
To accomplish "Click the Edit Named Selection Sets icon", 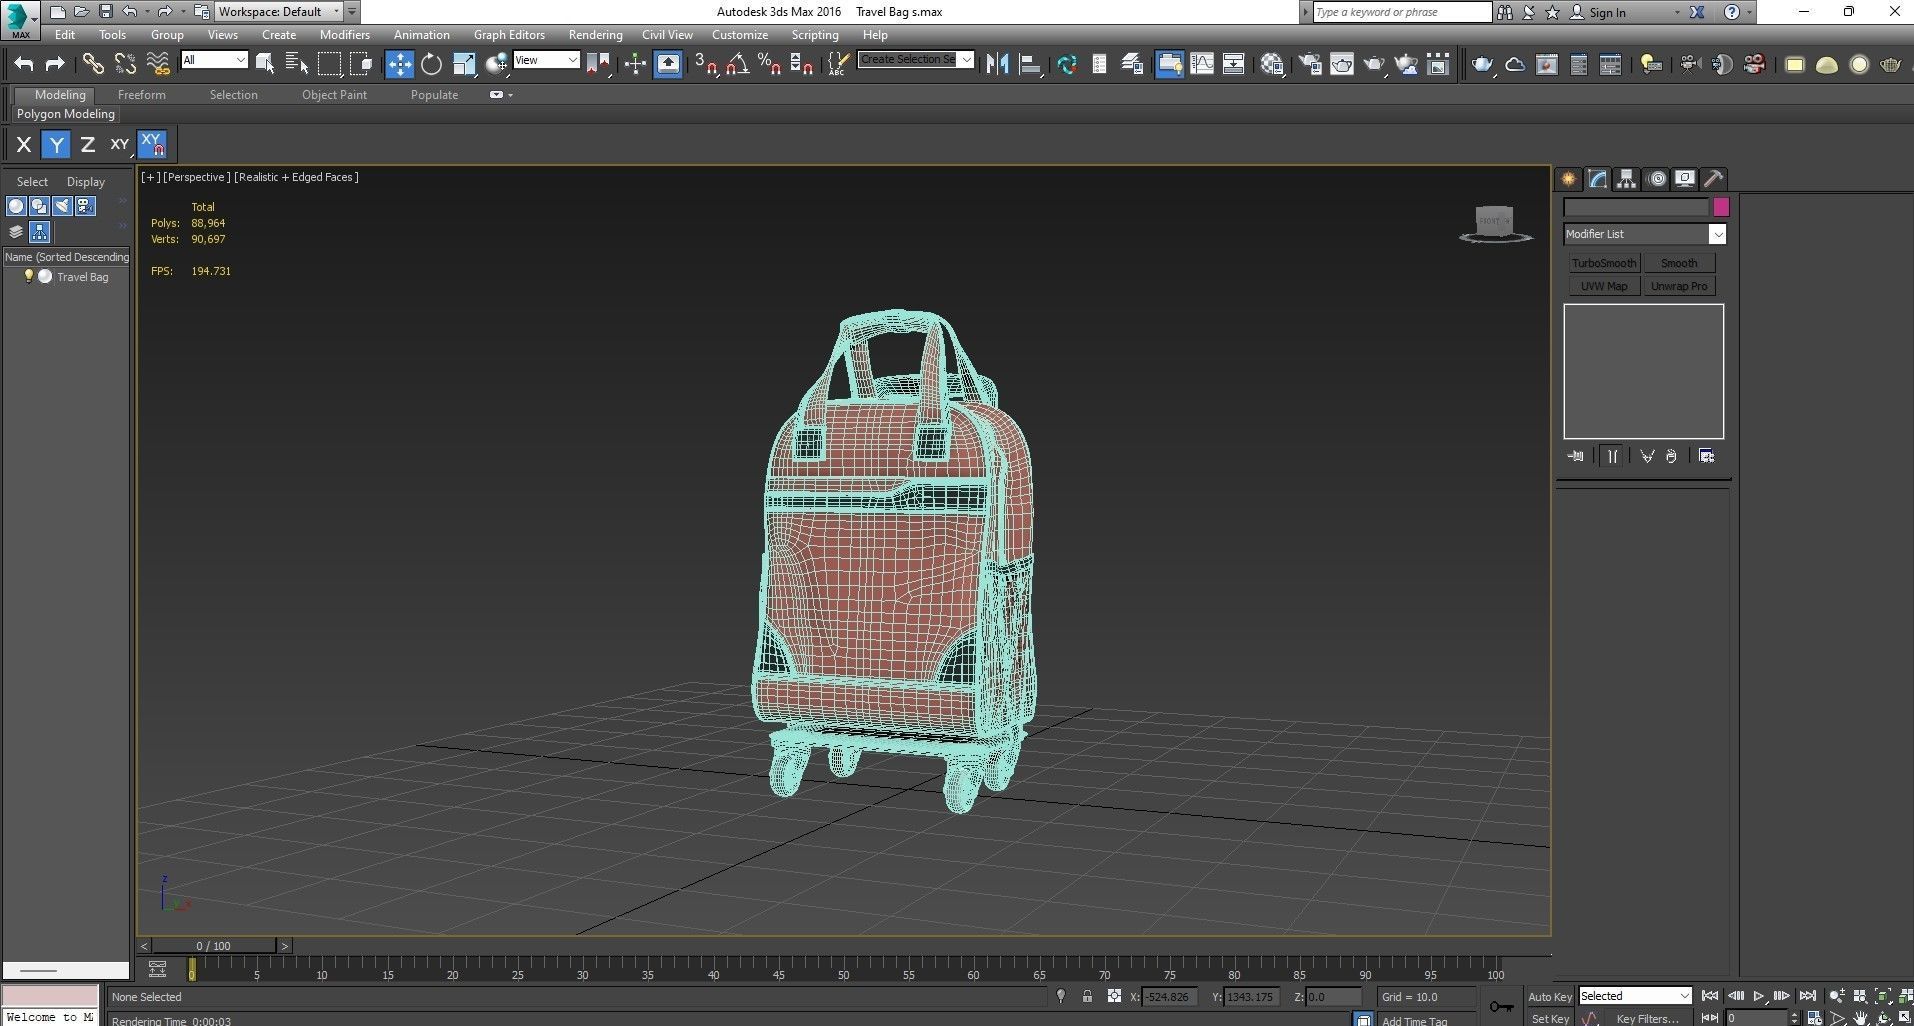I will click(x=837, y=64).
